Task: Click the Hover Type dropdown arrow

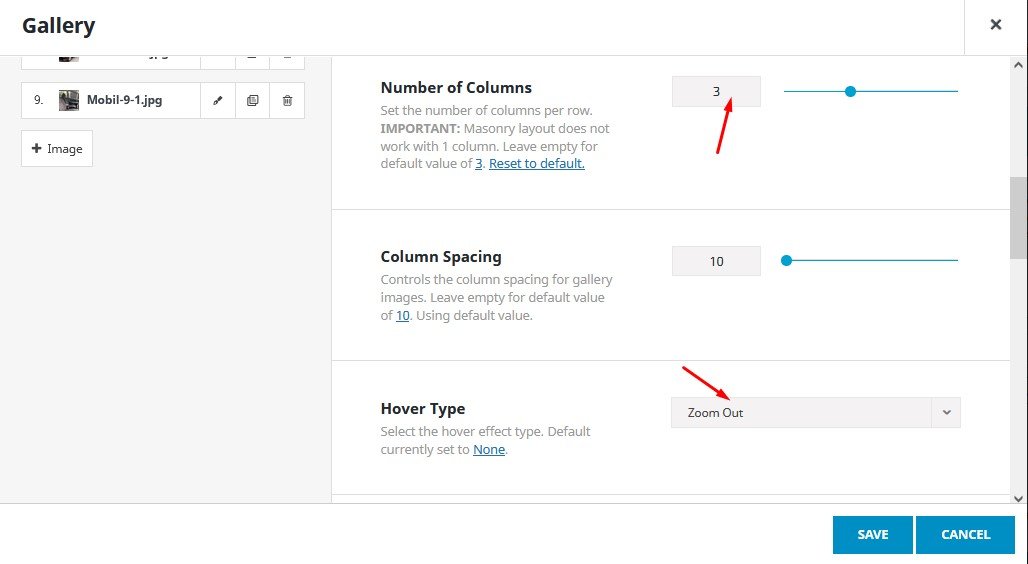Action: pos(946,413)
